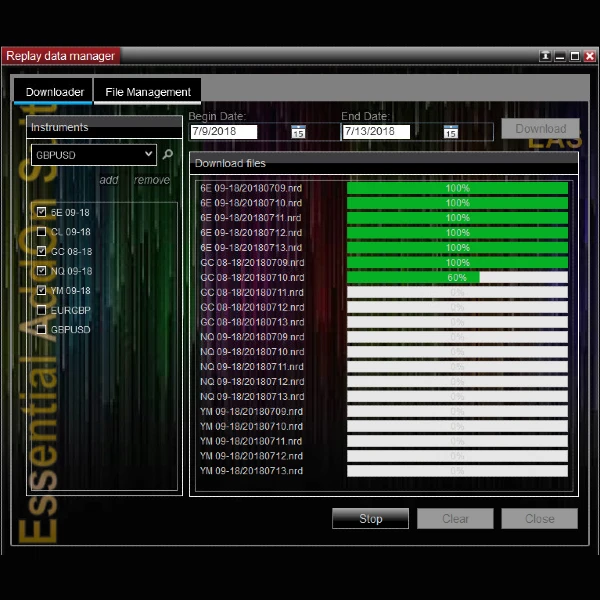Close the Replay data manager window
This screenshot has height=600, width=600.
pyautogui.click(x=590, y=56)
